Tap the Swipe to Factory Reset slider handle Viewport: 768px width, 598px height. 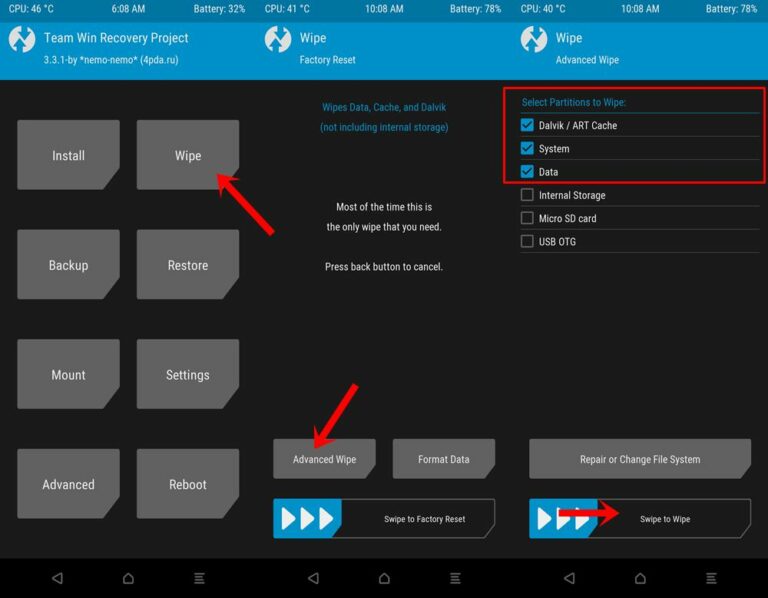point(307,519)
